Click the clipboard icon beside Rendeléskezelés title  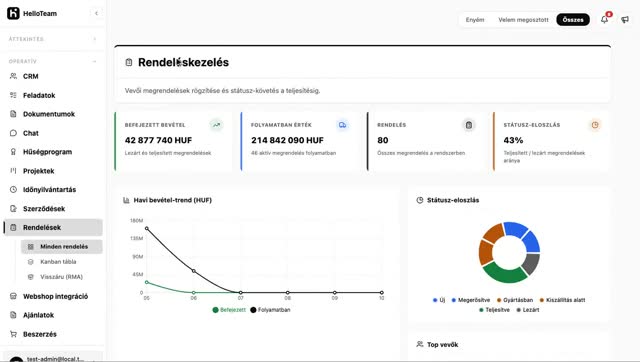(x=129, y=62)
